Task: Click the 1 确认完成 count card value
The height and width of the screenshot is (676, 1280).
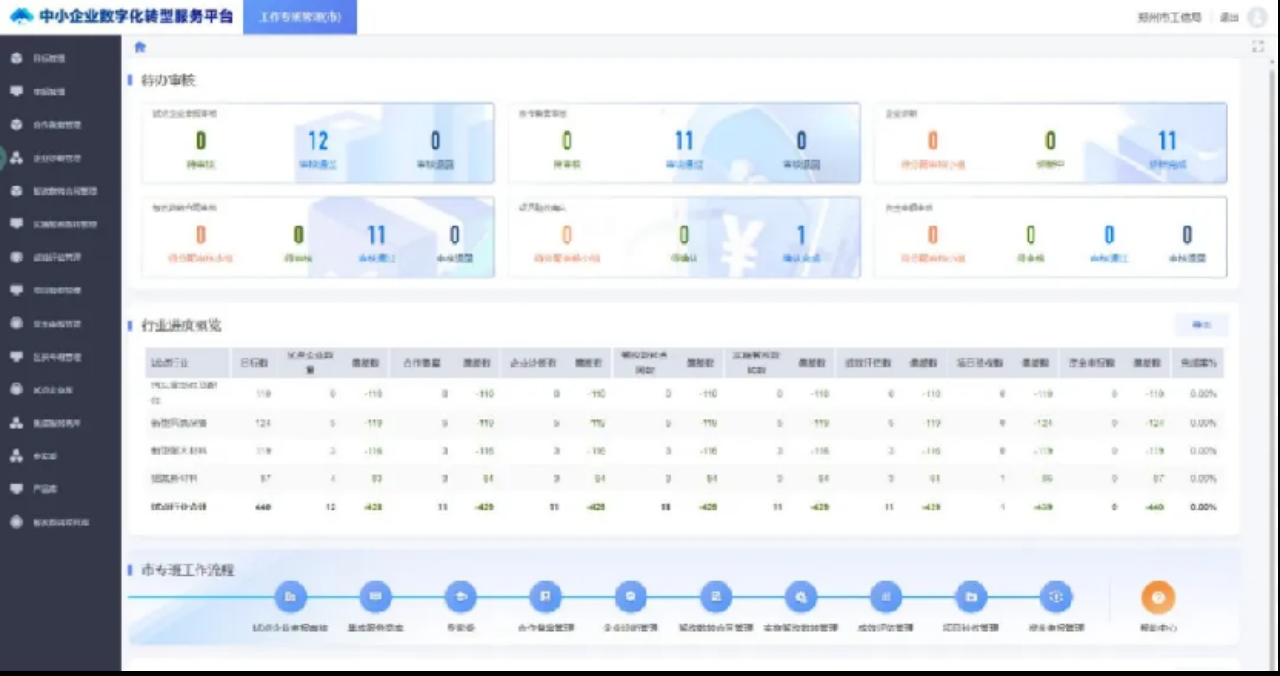Action: point(801,235)
